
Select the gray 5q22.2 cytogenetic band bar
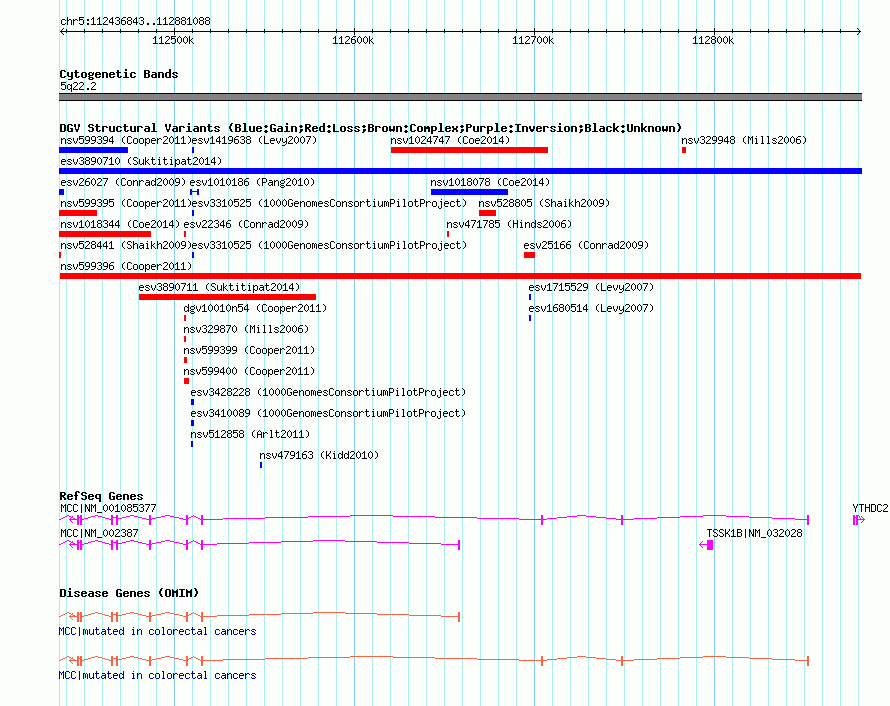coord(460,97)
